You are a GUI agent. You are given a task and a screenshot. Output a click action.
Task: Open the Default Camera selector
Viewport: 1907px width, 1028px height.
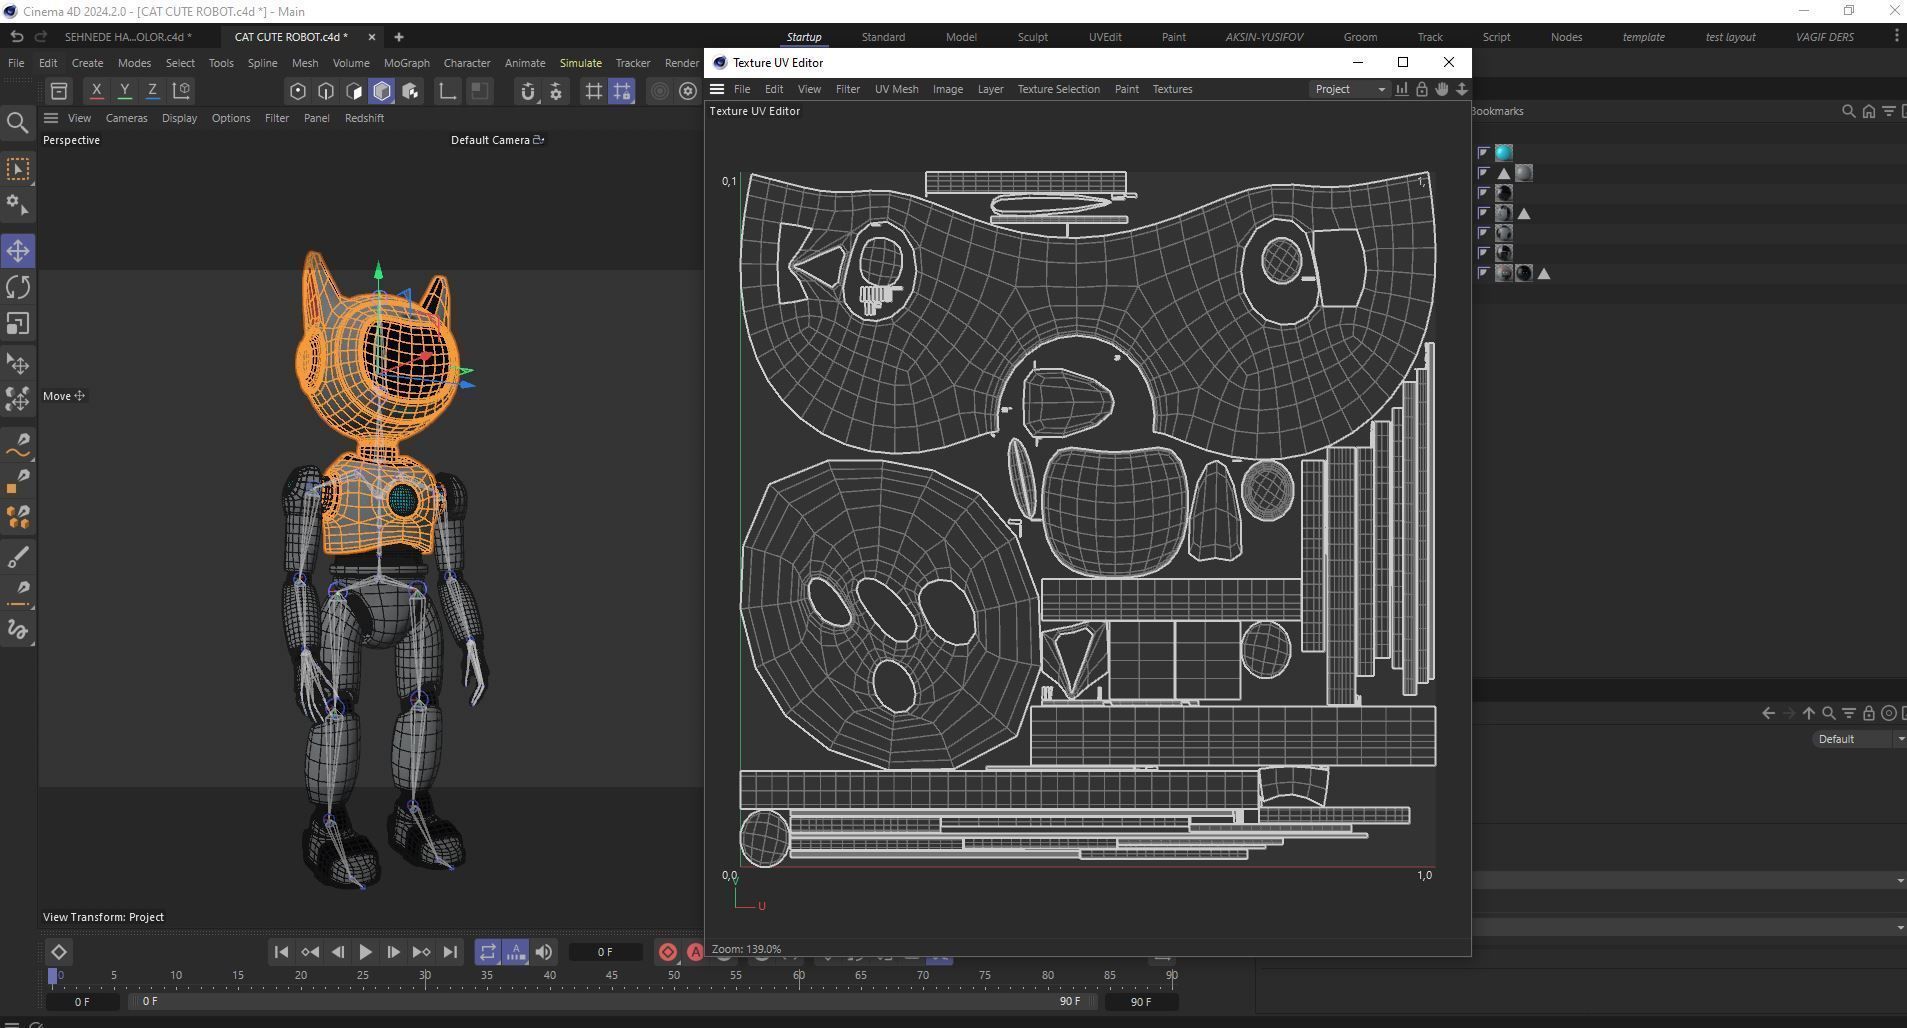click(497, 140)
